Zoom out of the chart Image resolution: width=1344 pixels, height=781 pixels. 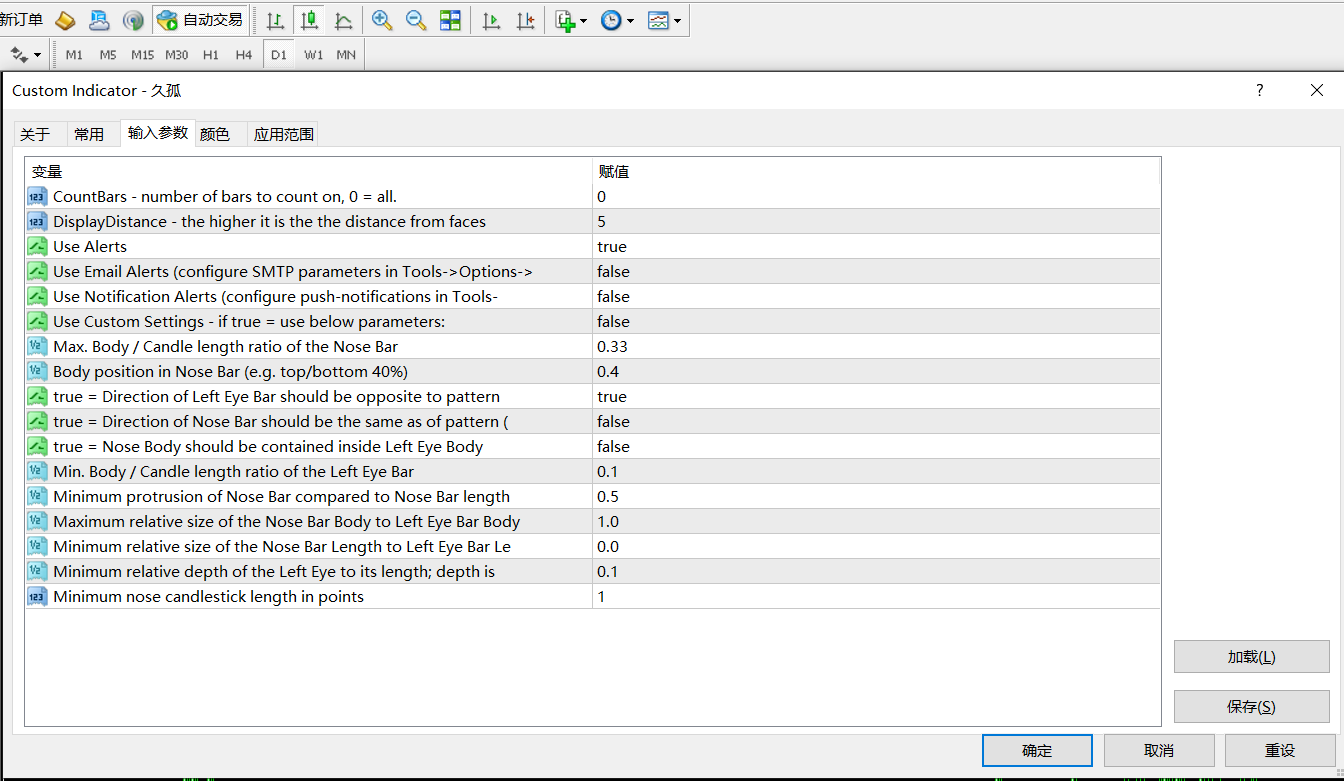click(416, 20)
